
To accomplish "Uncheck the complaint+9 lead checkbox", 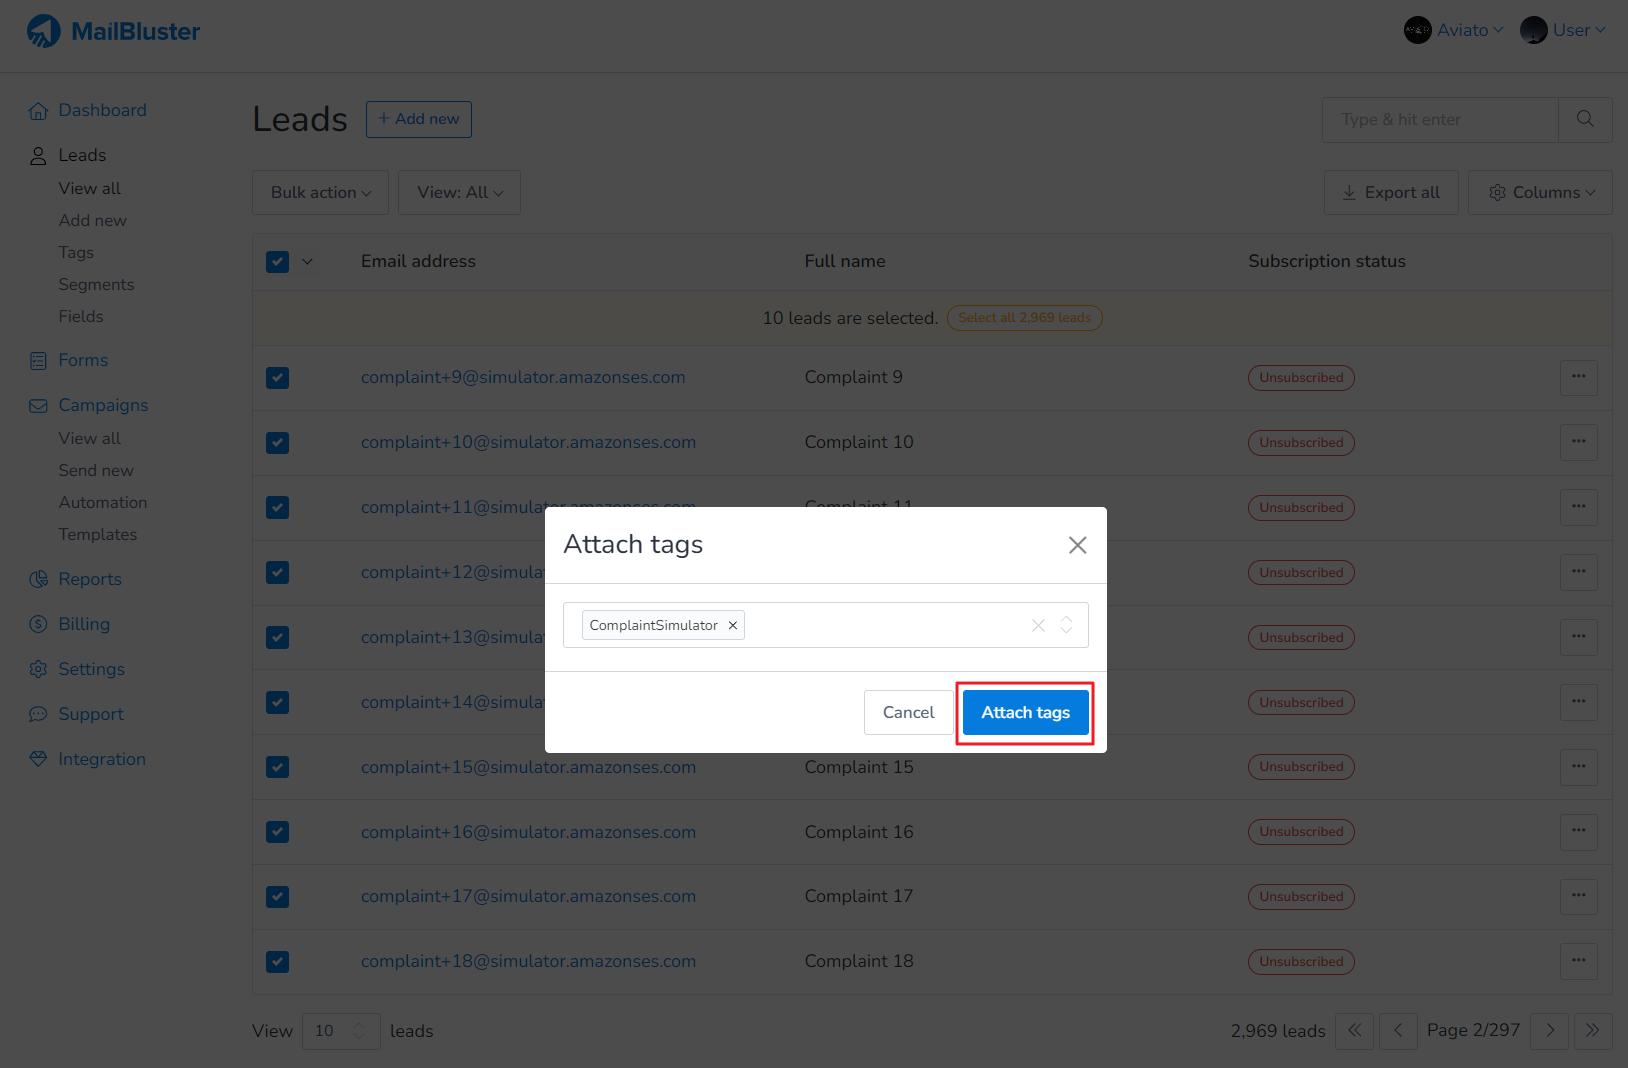I will tap(278, 378).
